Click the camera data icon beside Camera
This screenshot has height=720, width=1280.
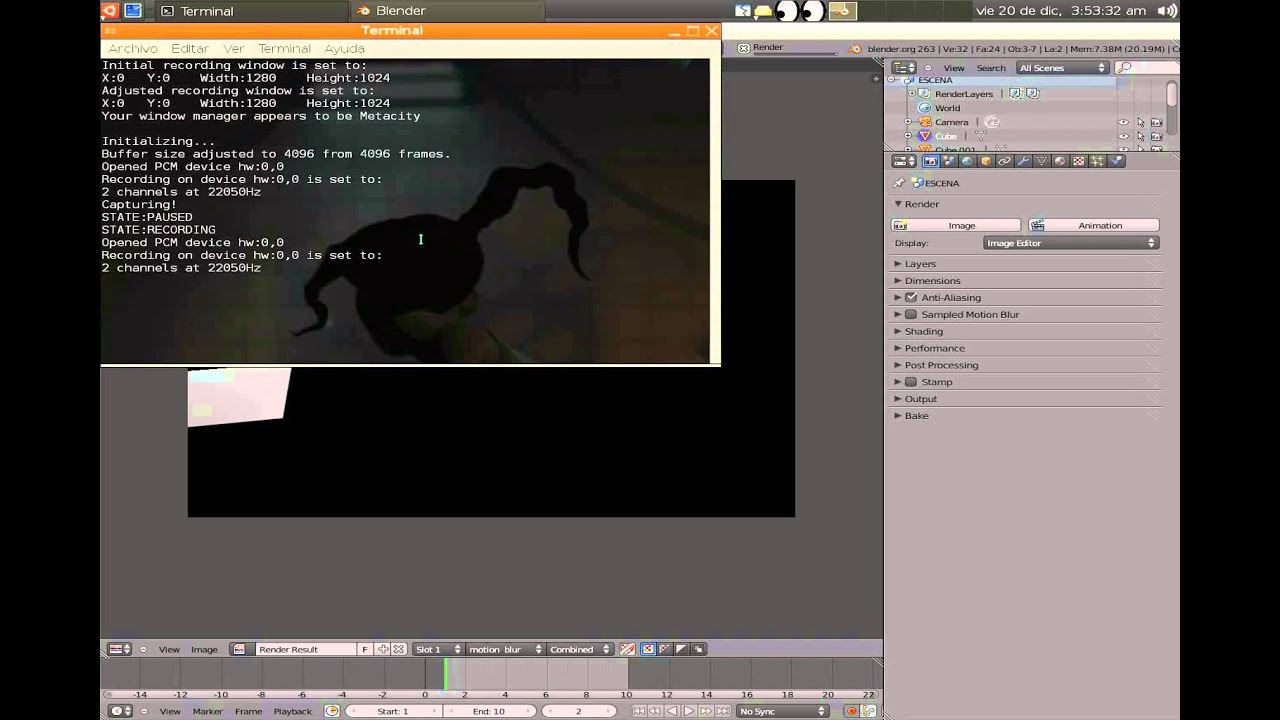pos(992,122)
